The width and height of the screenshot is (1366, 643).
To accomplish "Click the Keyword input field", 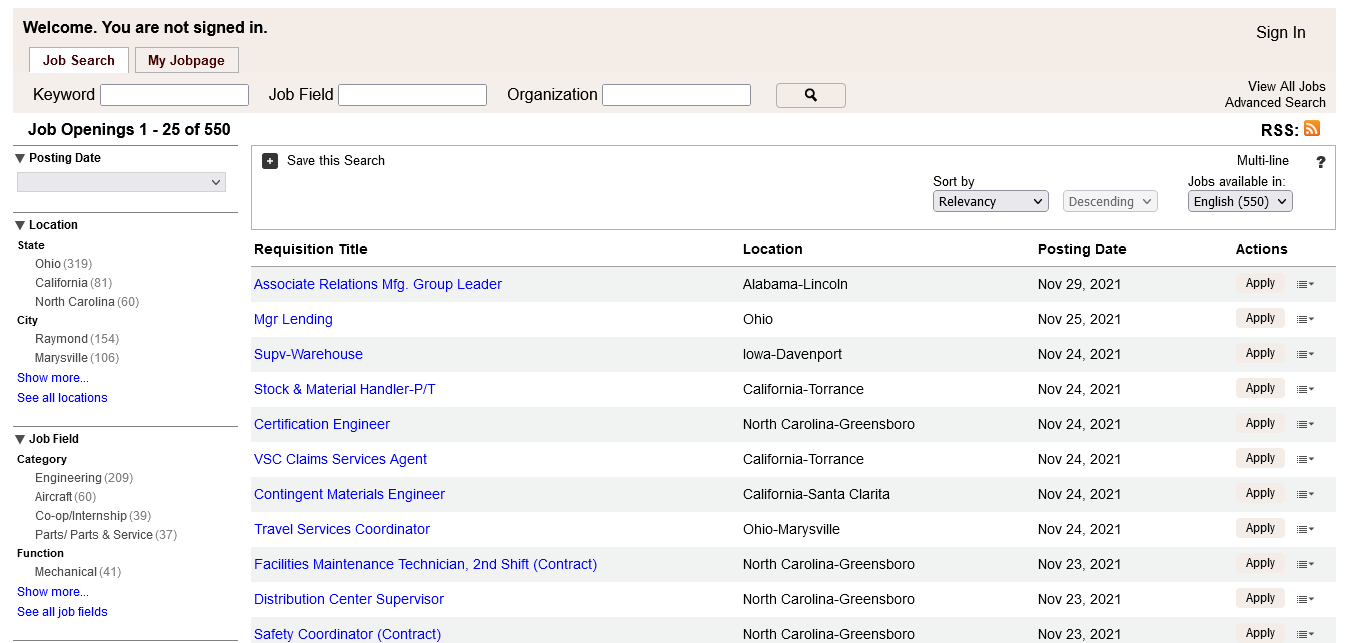I will [174, 95].
